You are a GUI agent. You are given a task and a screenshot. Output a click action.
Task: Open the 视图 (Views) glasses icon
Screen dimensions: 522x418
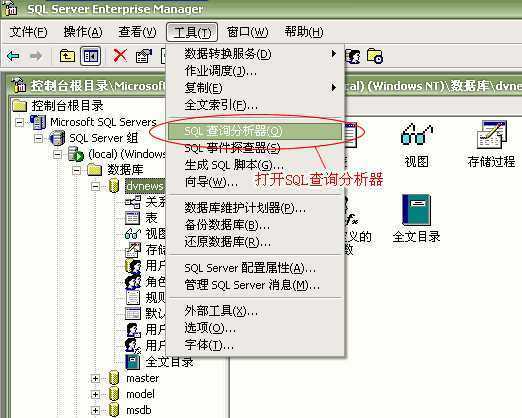pyautogui.click(x=416, y=135)
